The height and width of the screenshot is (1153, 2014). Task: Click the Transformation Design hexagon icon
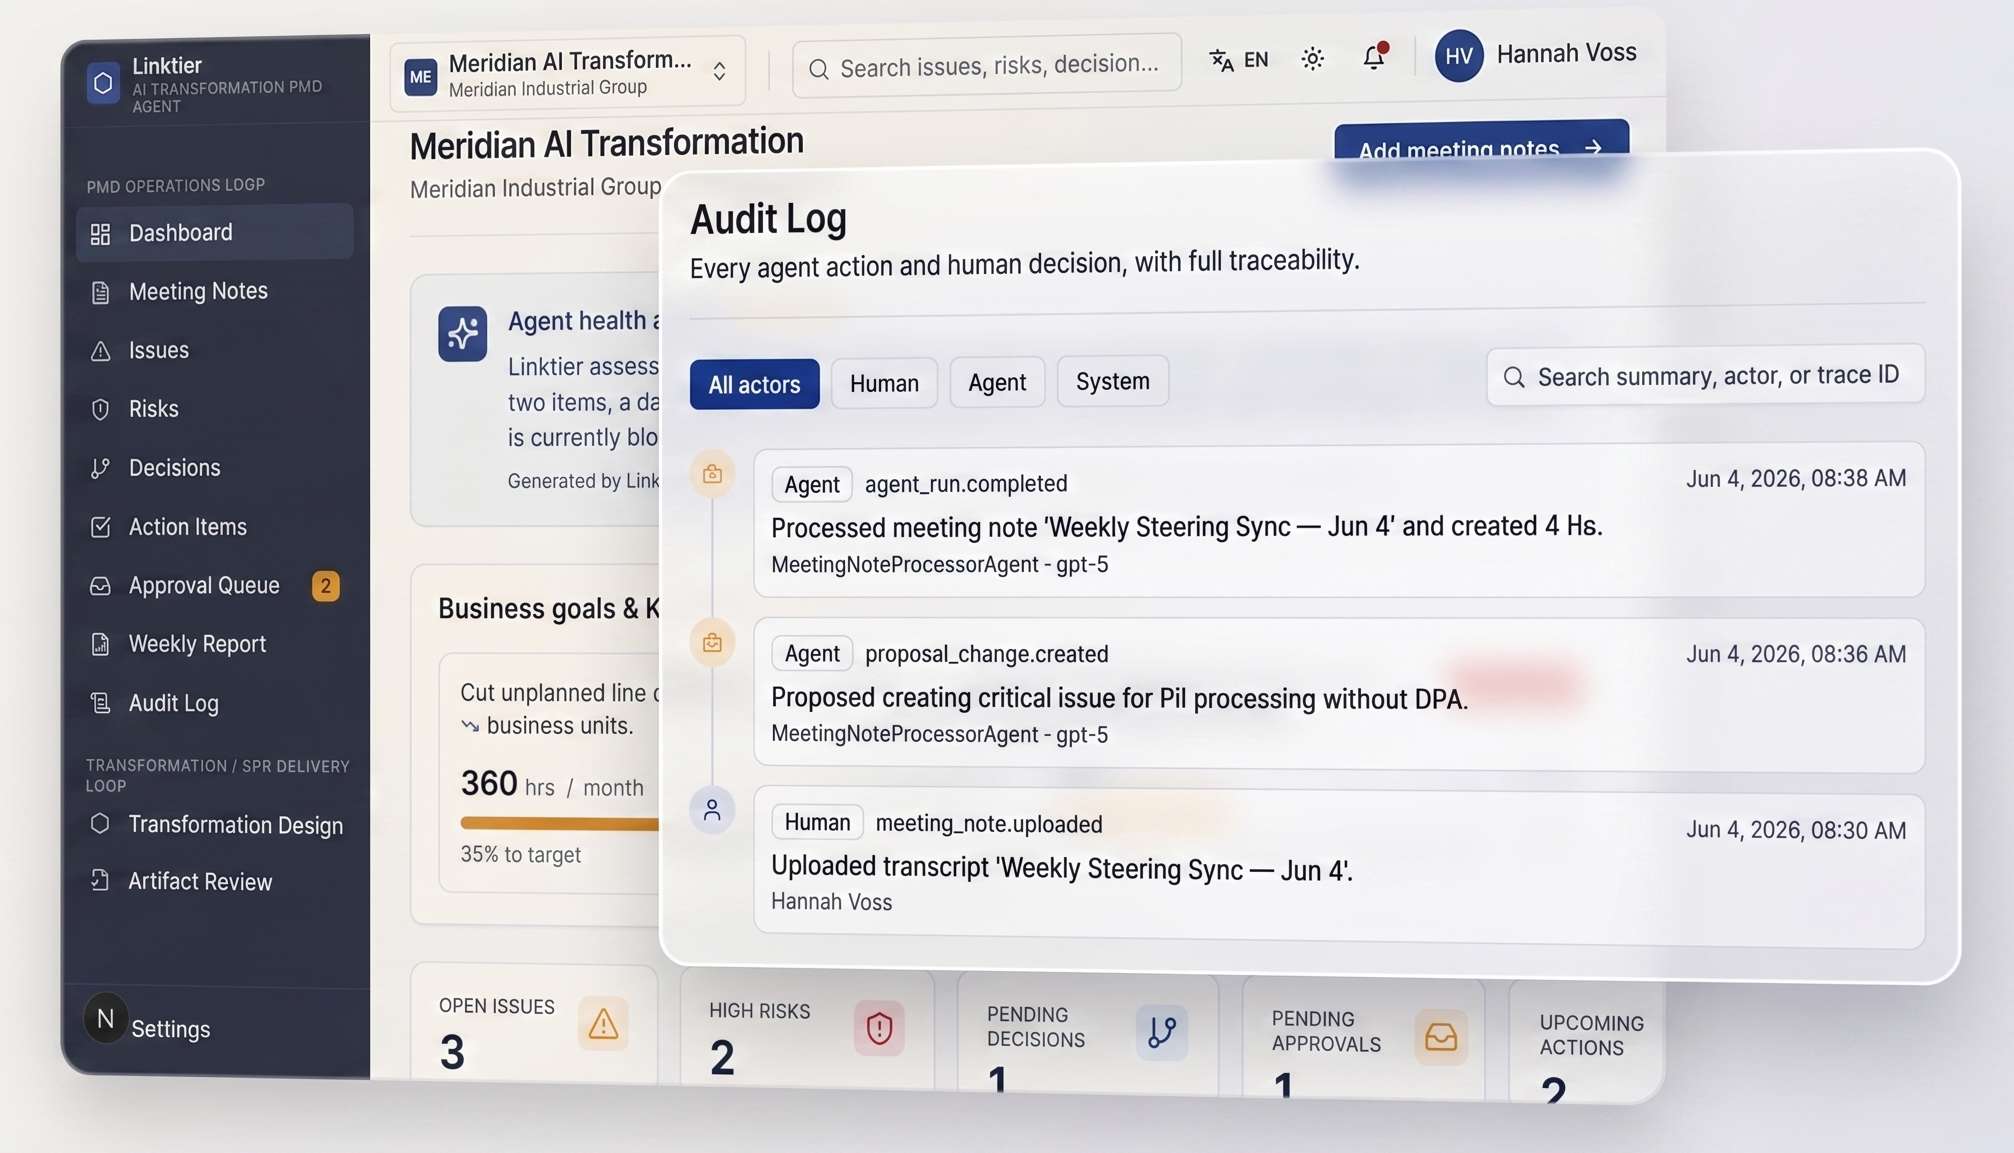coord(100,824)
